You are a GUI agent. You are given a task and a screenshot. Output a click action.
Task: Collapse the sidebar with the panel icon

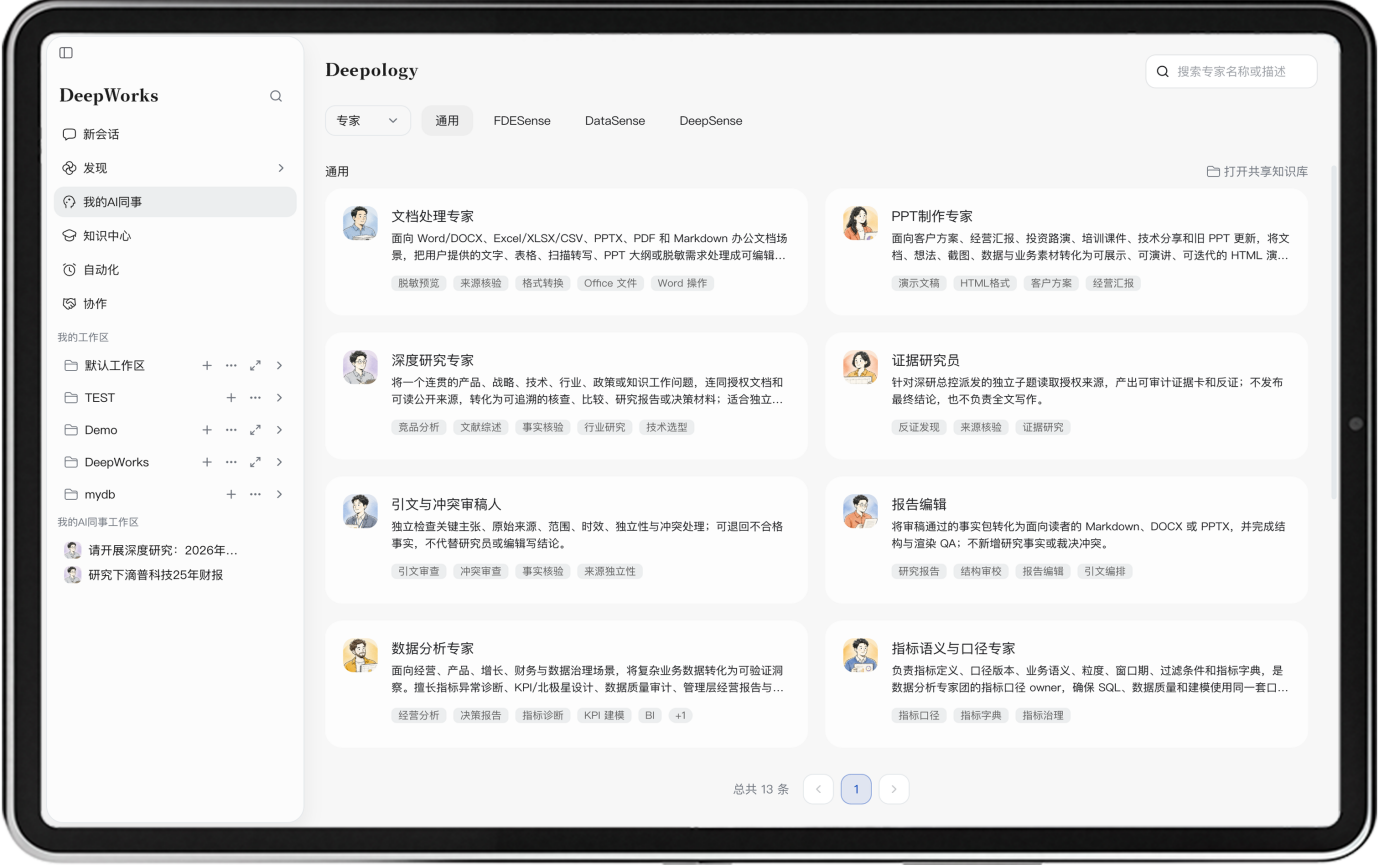coord(66,53)
